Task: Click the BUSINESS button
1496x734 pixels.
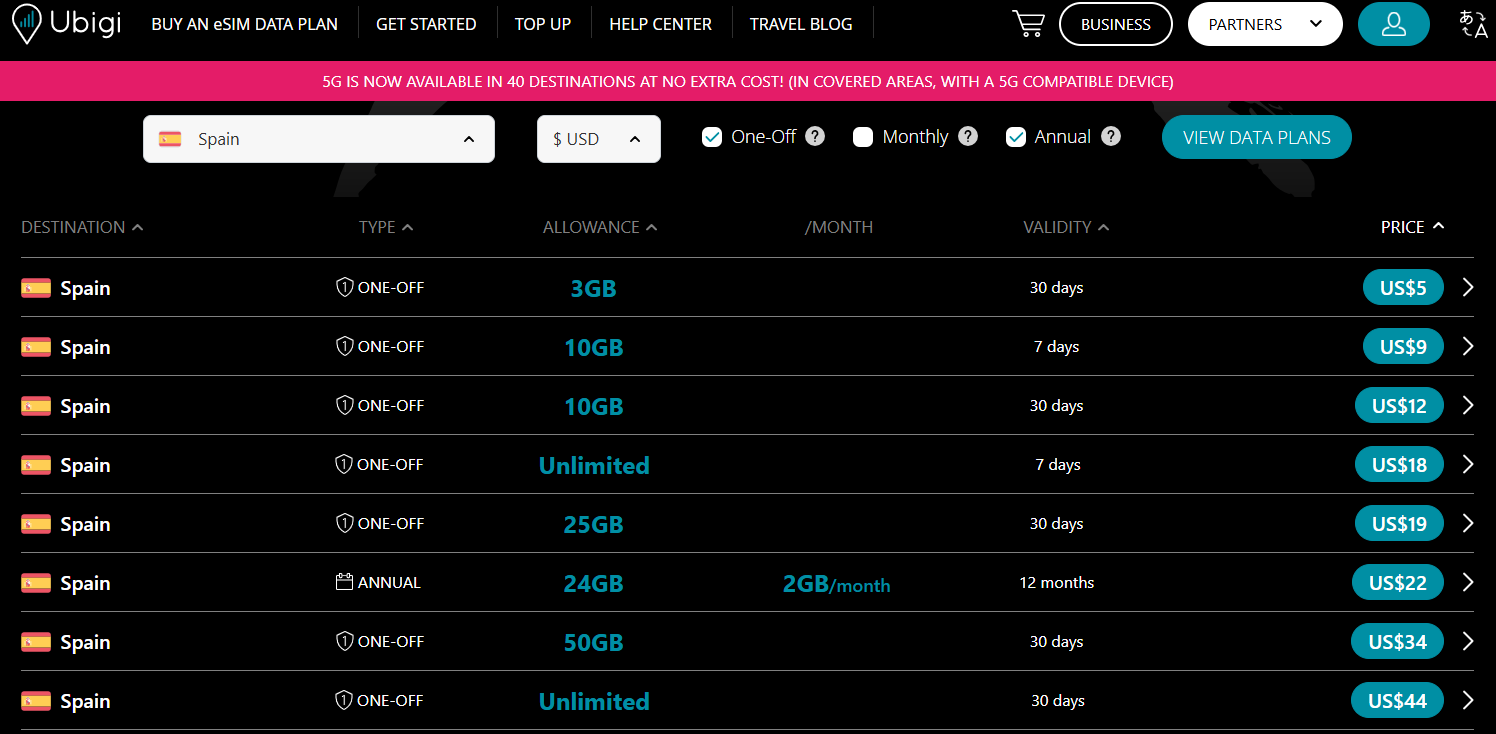Action: [1116, 24]
